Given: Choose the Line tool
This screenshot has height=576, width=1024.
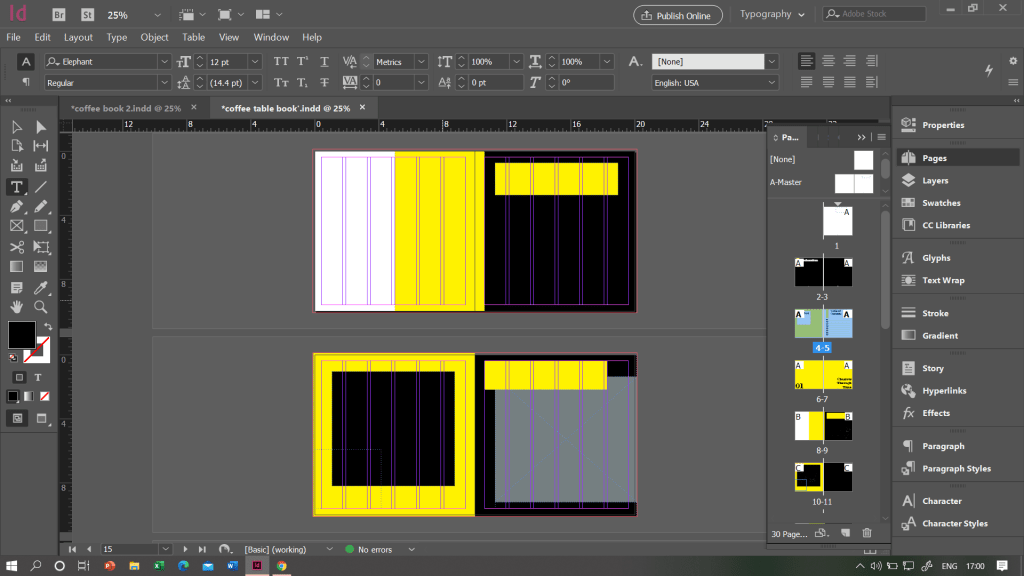Looking at the screenshot, I should pyautogui.click(x=41, y=187).
